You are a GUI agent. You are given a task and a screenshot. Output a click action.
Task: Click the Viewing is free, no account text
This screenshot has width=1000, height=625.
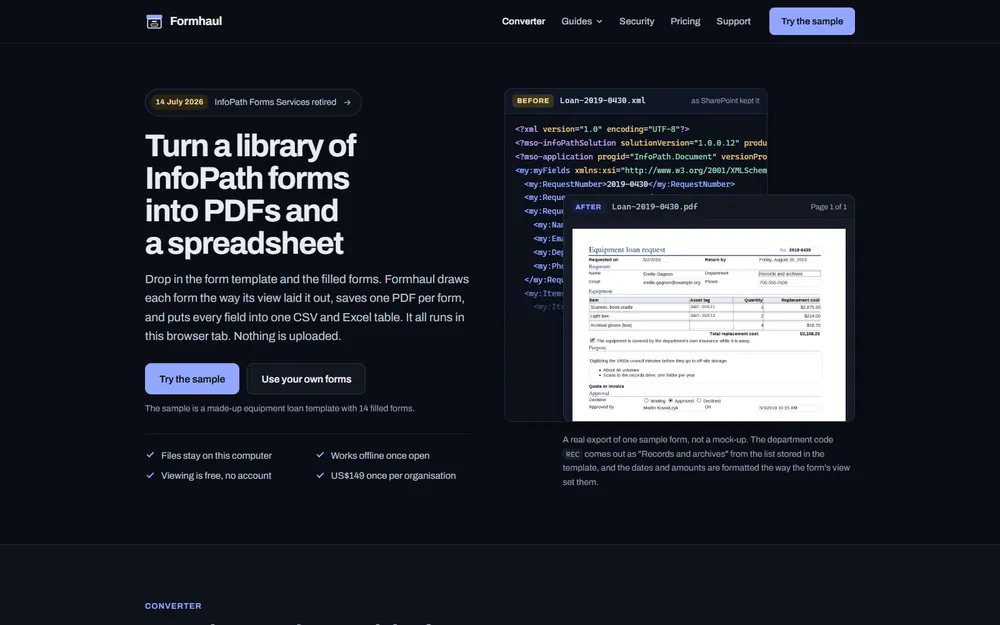(x=216, y=476)
